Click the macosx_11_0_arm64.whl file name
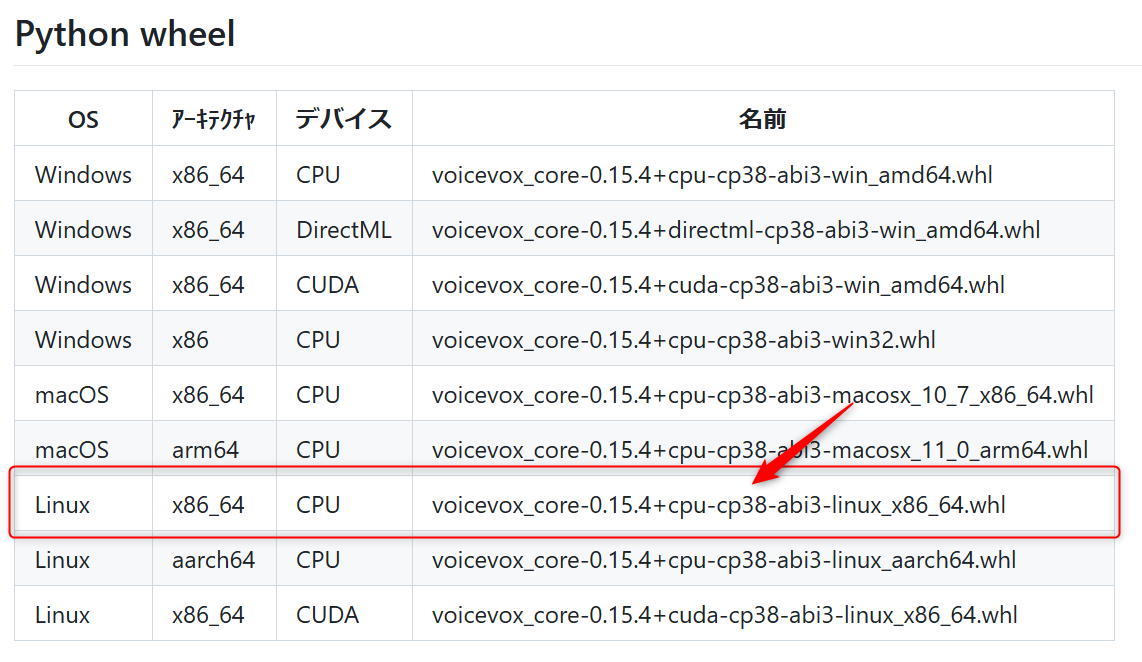The width and height of the screenshot is (1142, 662). [x=760, y=450]
